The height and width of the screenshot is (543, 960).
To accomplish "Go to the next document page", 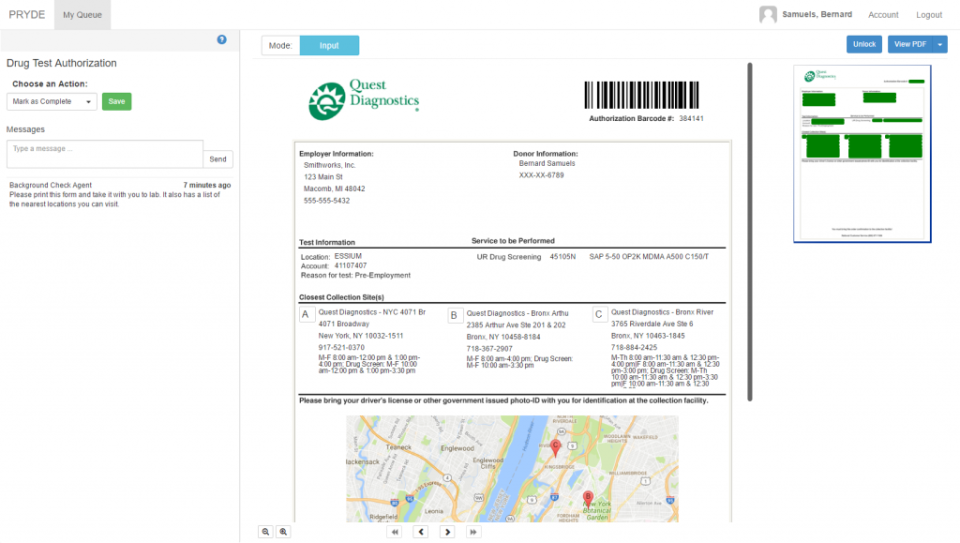I will pyautogui.click(x=447, y=532).
